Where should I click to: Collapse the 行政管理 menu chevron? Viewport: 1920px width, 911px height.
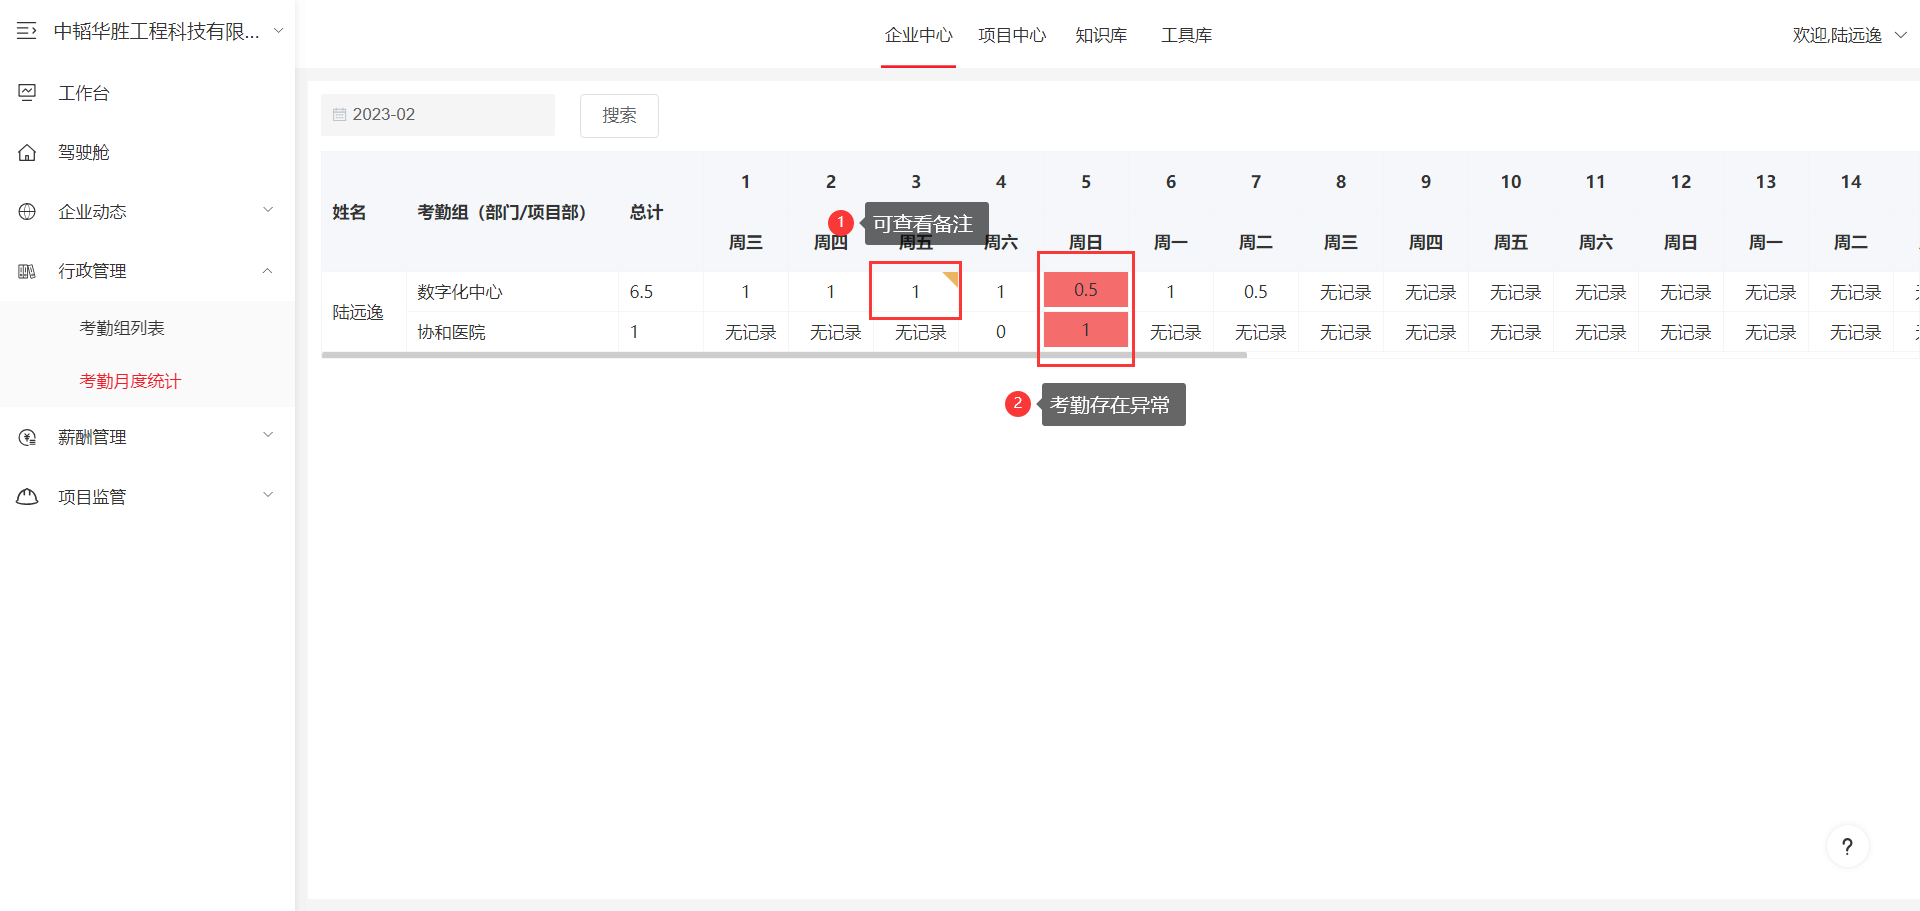pos(268,270)
